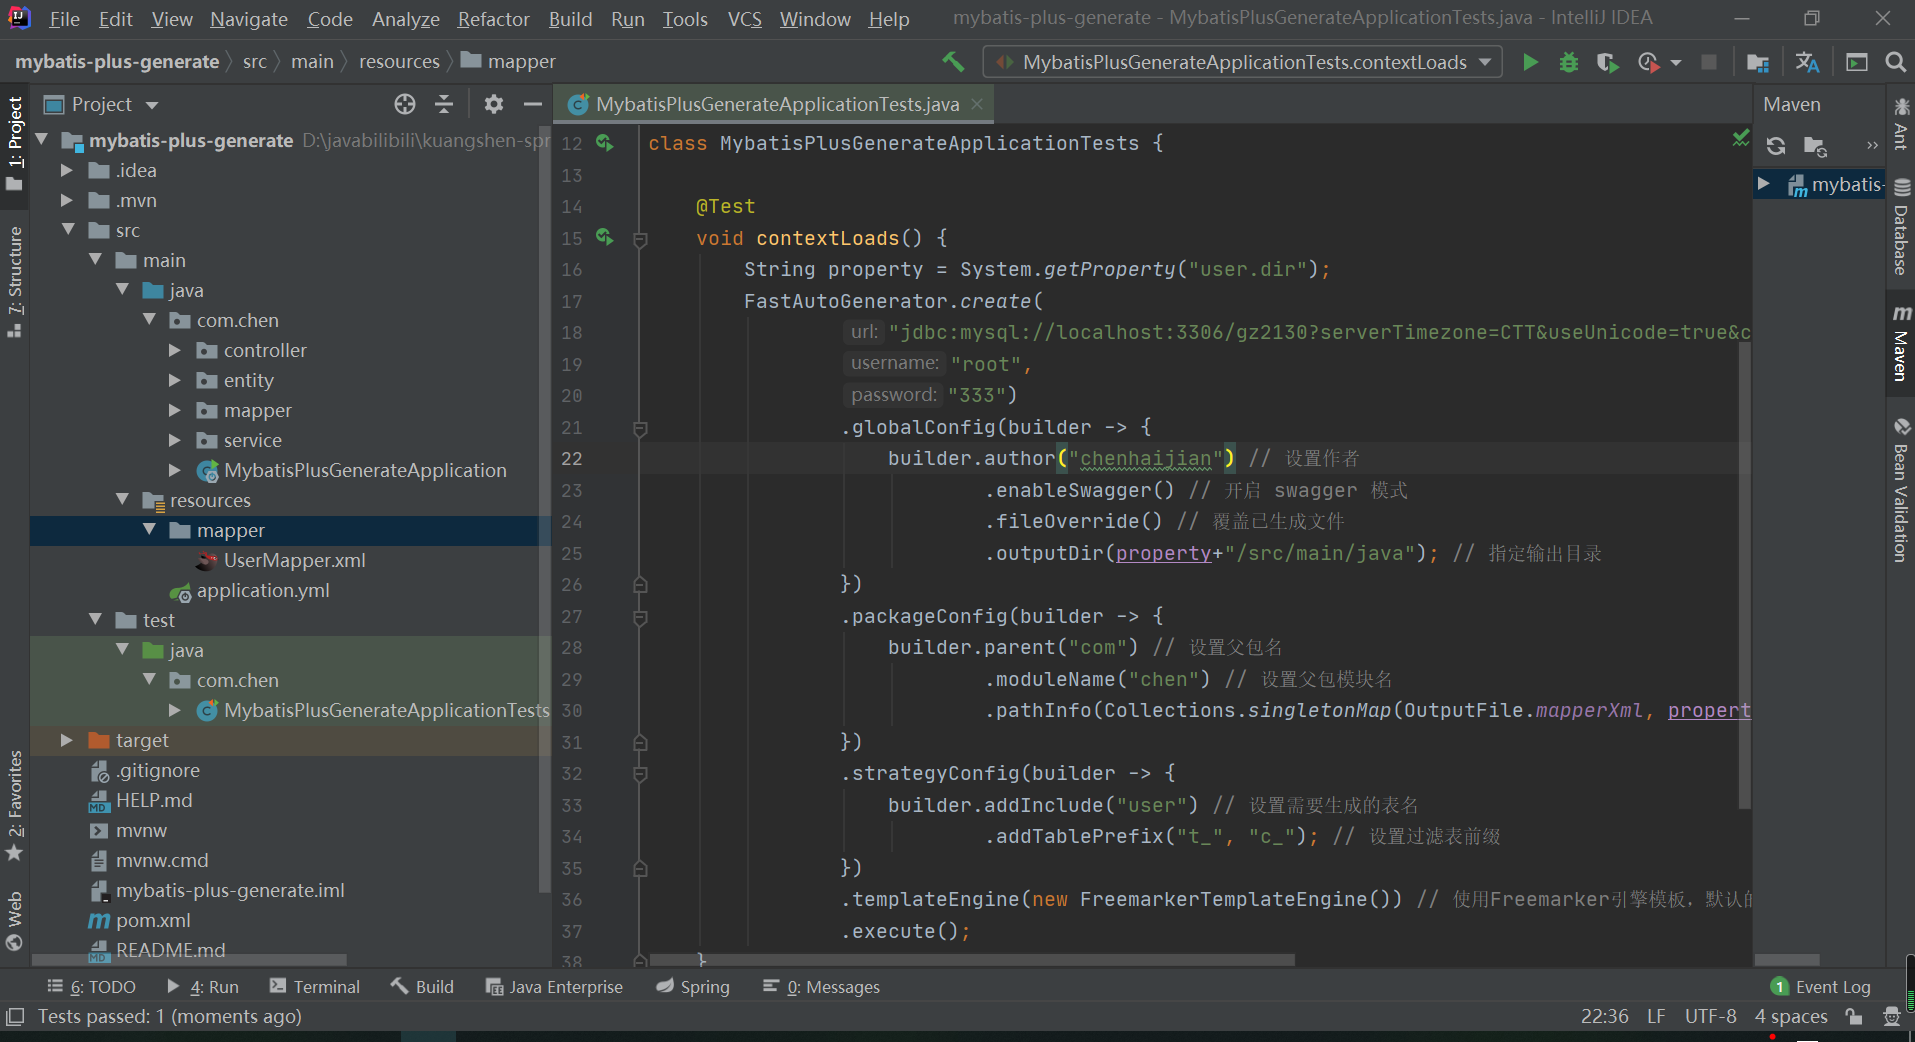Open the Bean Validation tool window
This screenshot has width=1915, height=1042.
(1901, 490)
